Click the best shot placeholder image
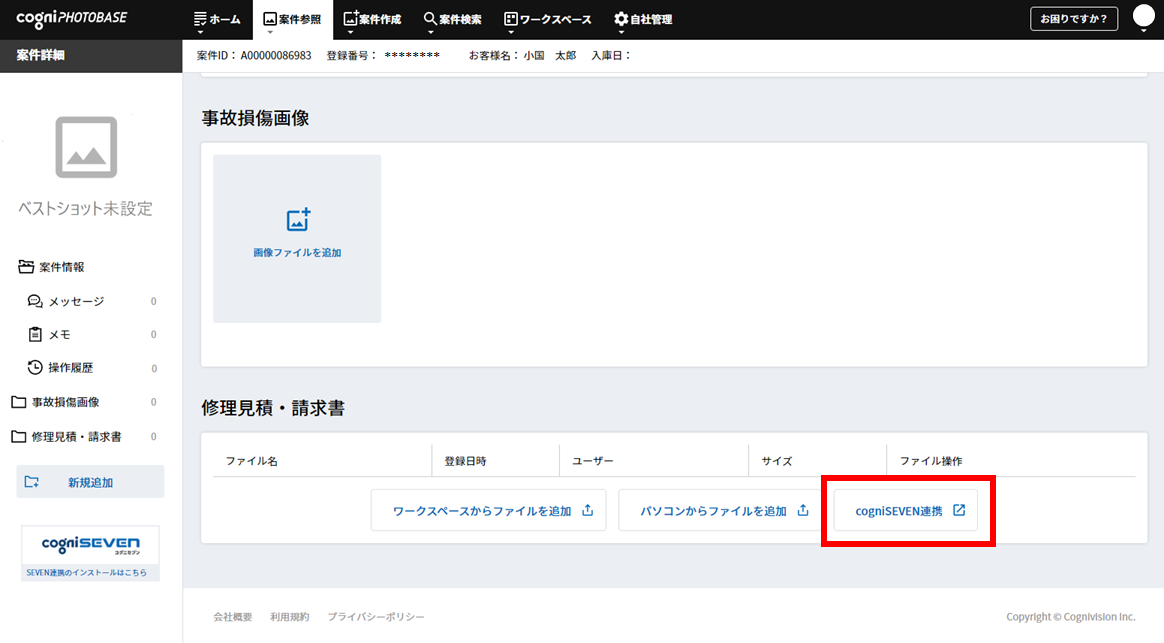The height and width of the screenshot is (643, 1164). 86,147
